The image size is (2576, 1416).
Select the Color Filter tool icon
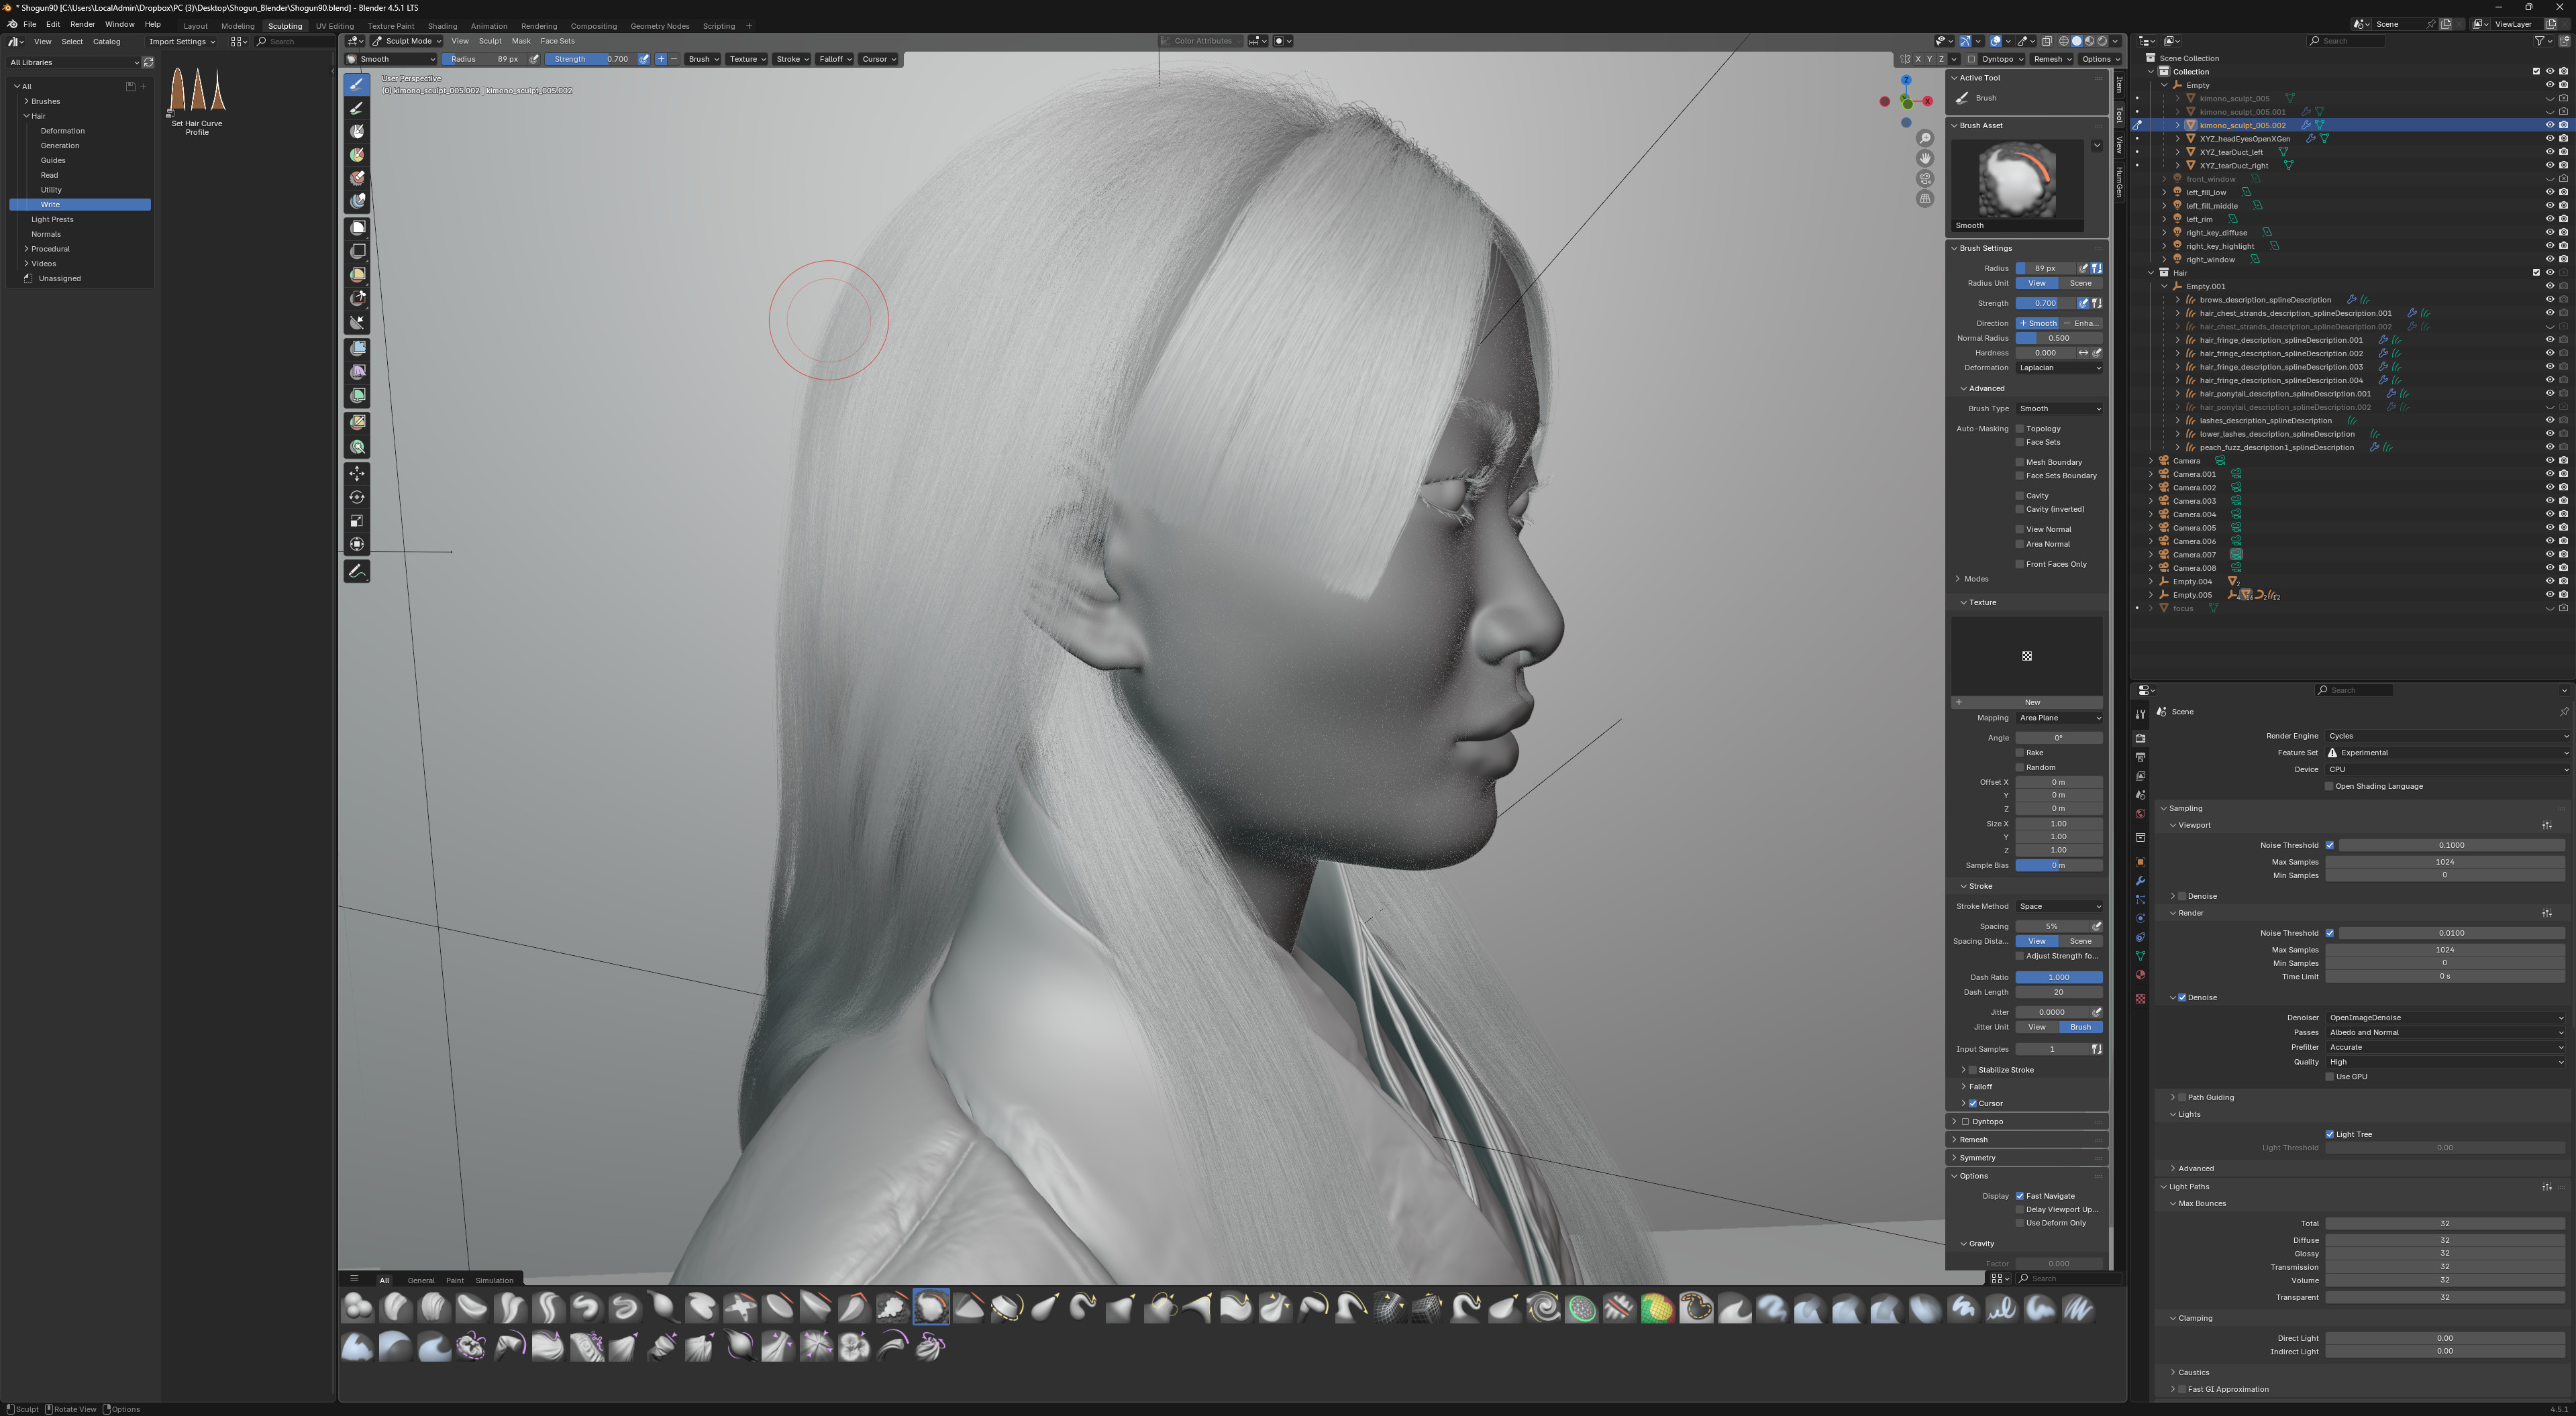[357, 396]
